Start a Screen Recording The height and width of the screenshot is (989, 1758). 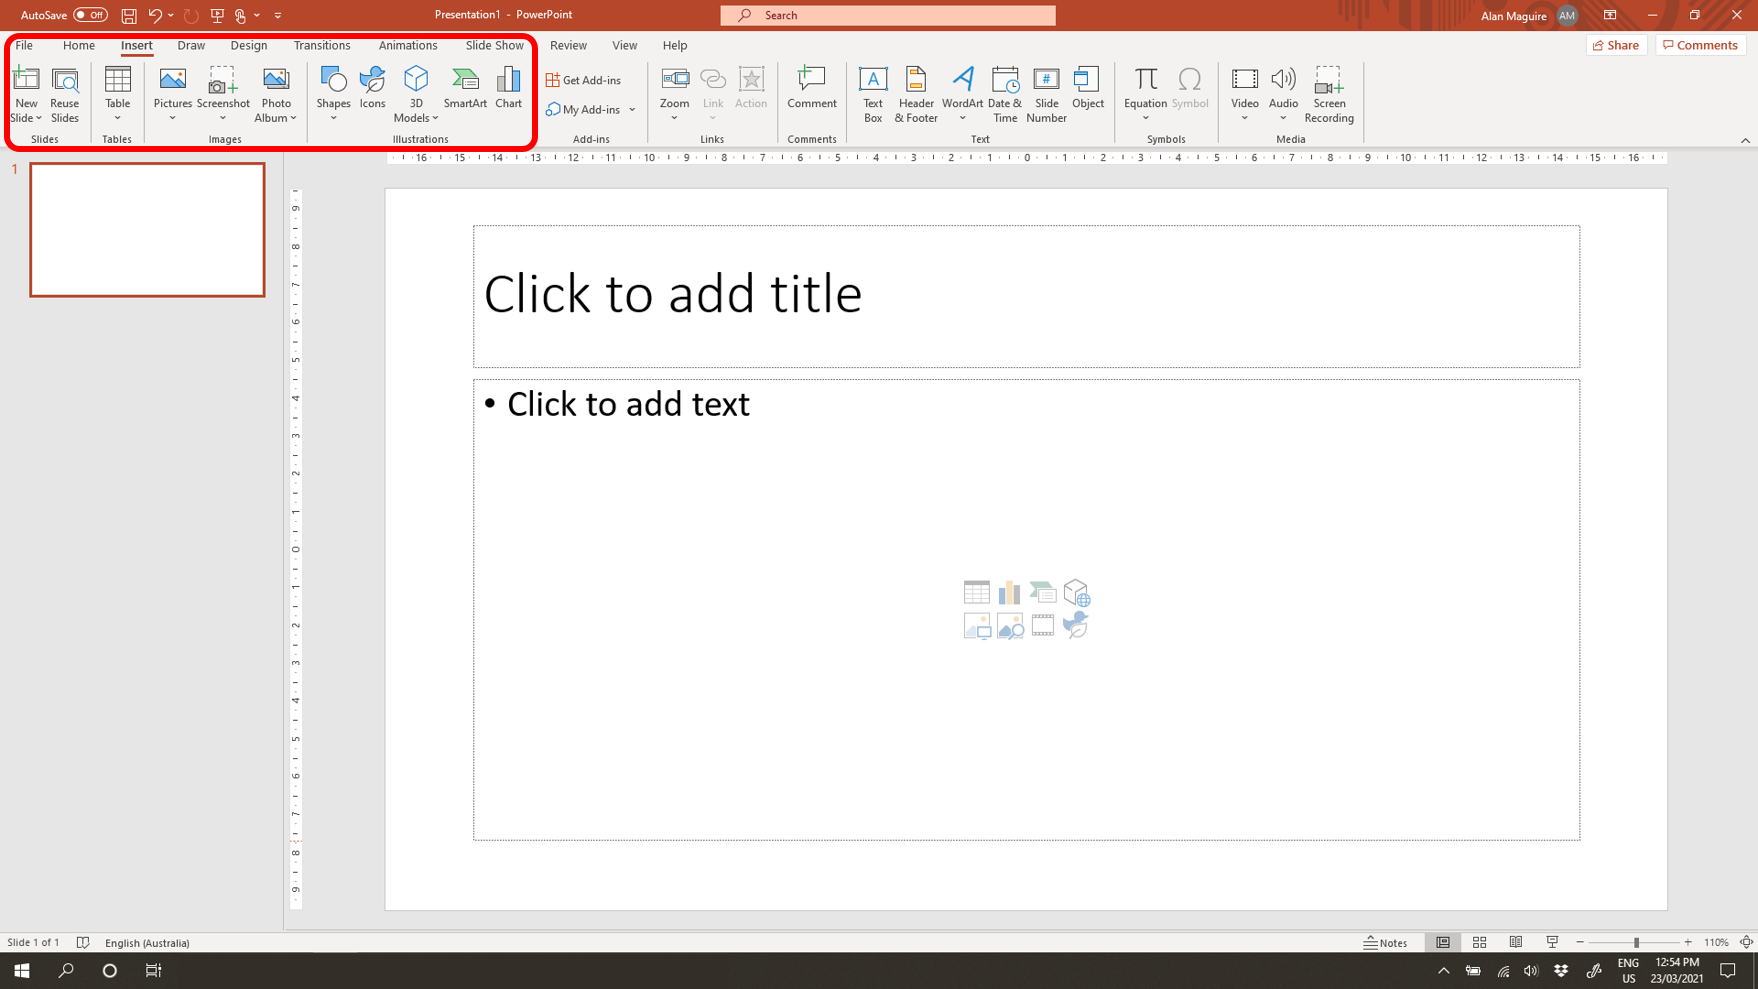1328,94
